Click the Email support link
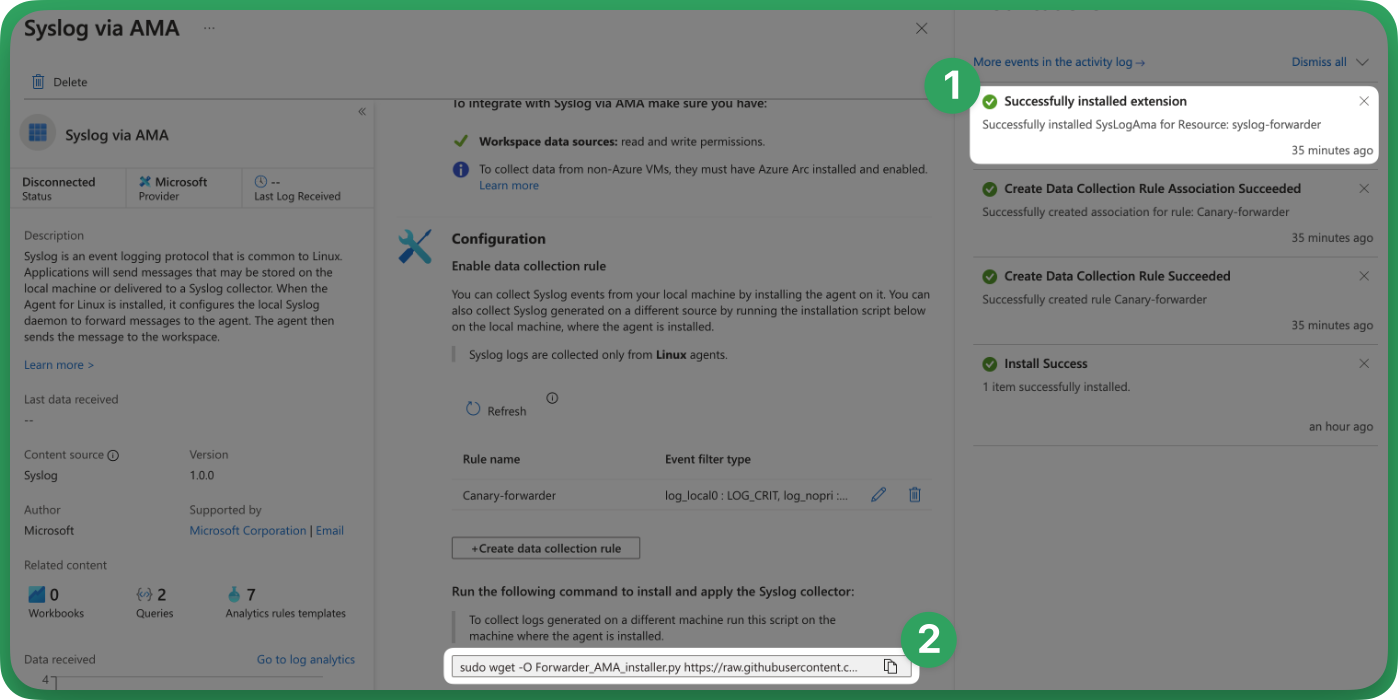1398x700 pixels. (x=330, y=531)
